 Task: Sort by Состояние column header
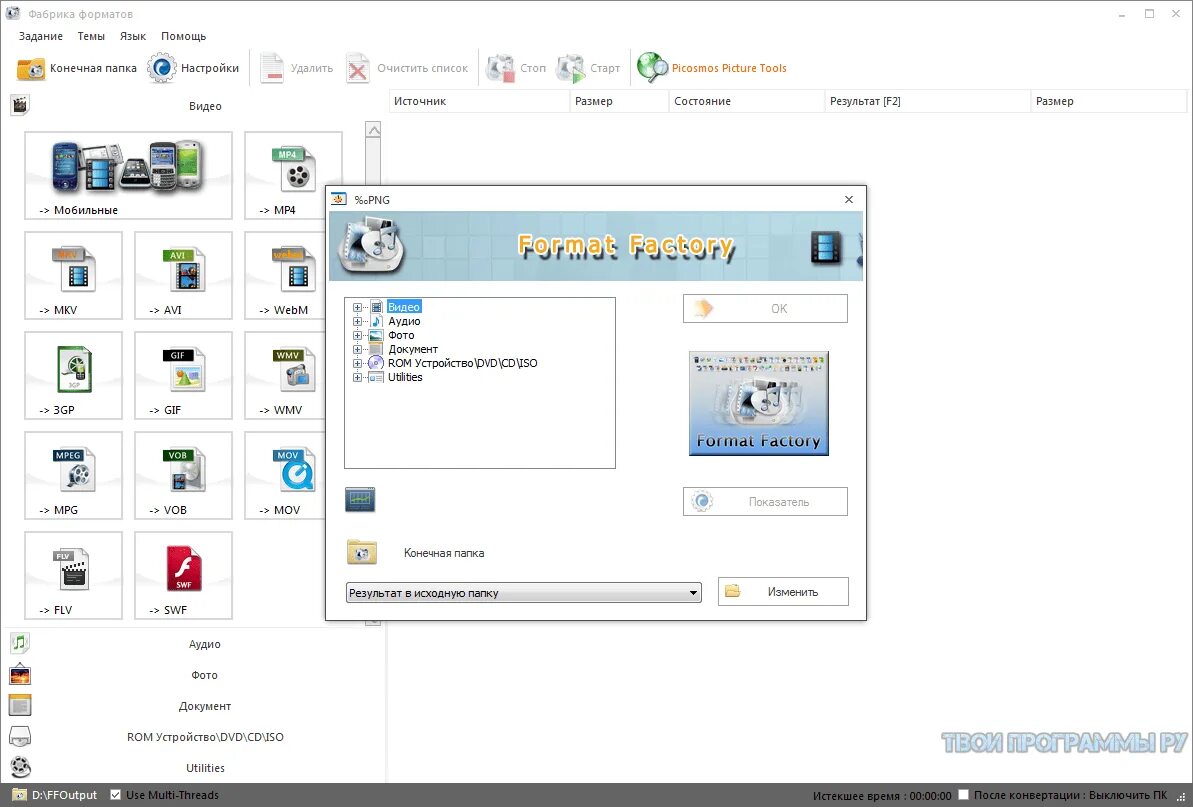(746, 101)
